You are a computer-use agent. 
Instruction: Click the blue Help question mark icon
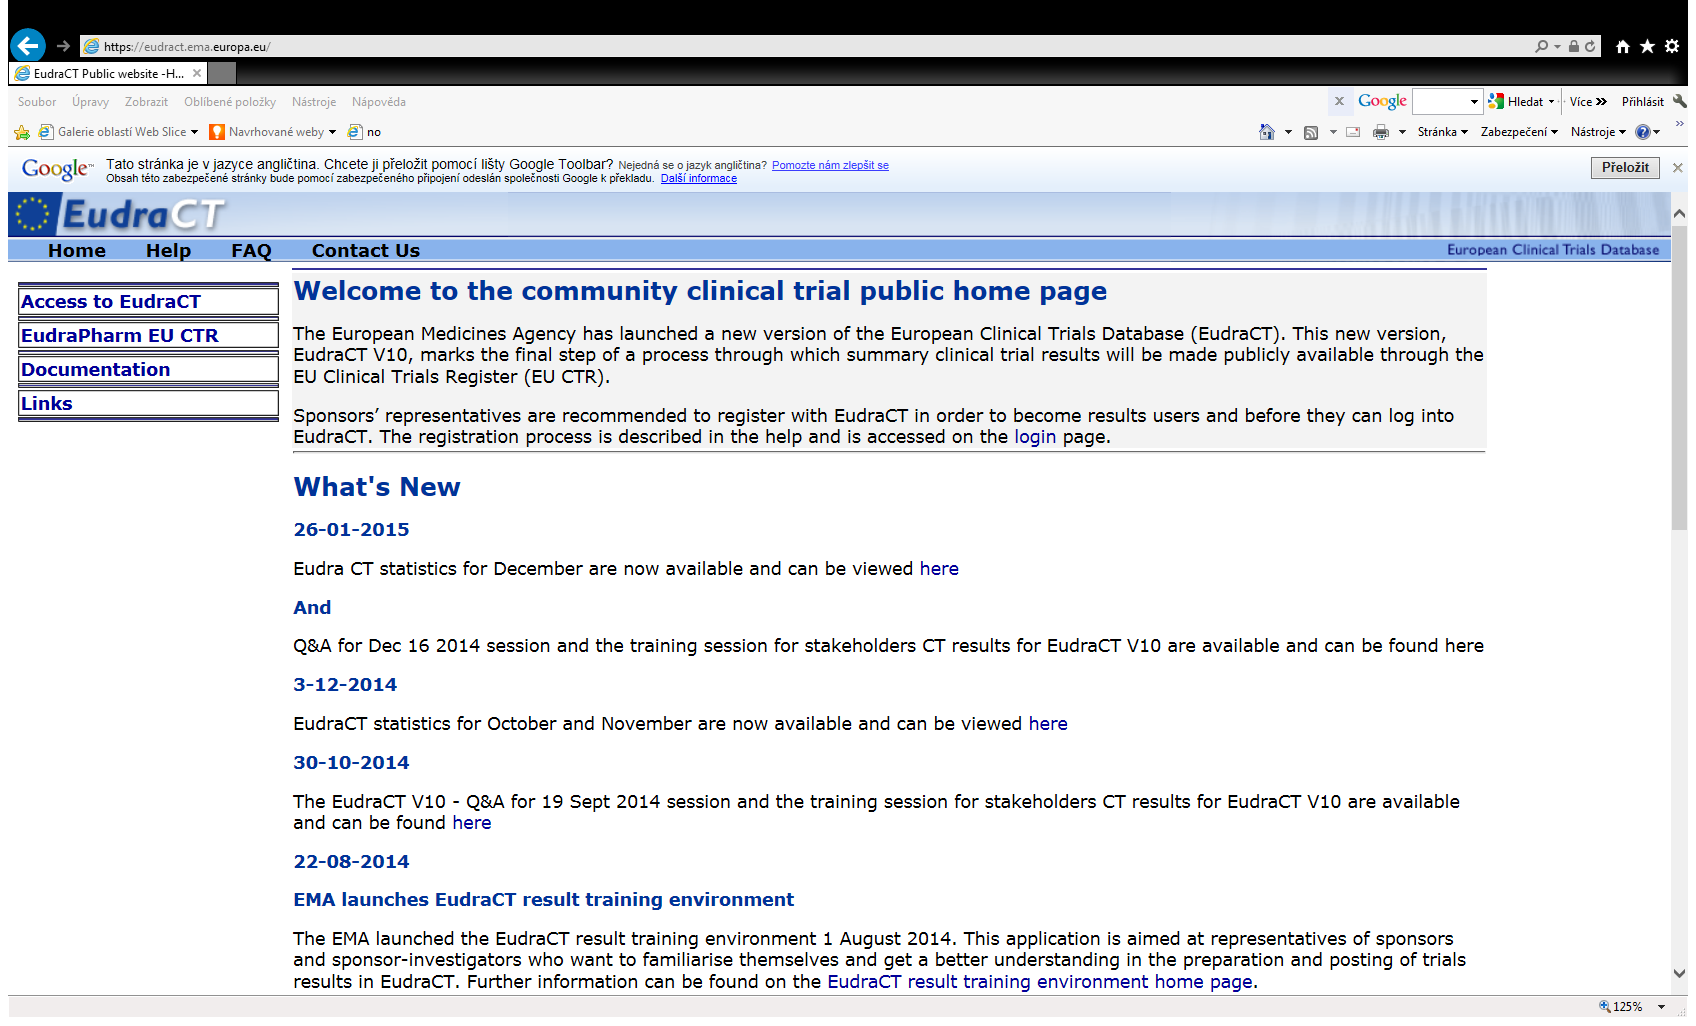pos(1642,132)
